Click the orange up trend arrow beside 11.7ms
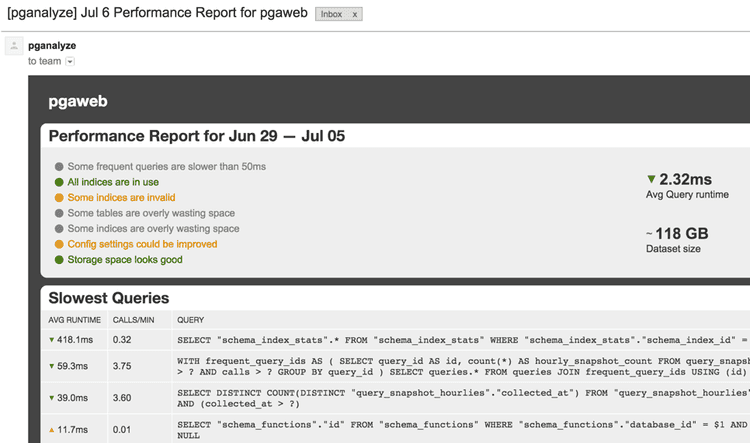The height and width of the screenshot is (443, 750). coord(51,430)
